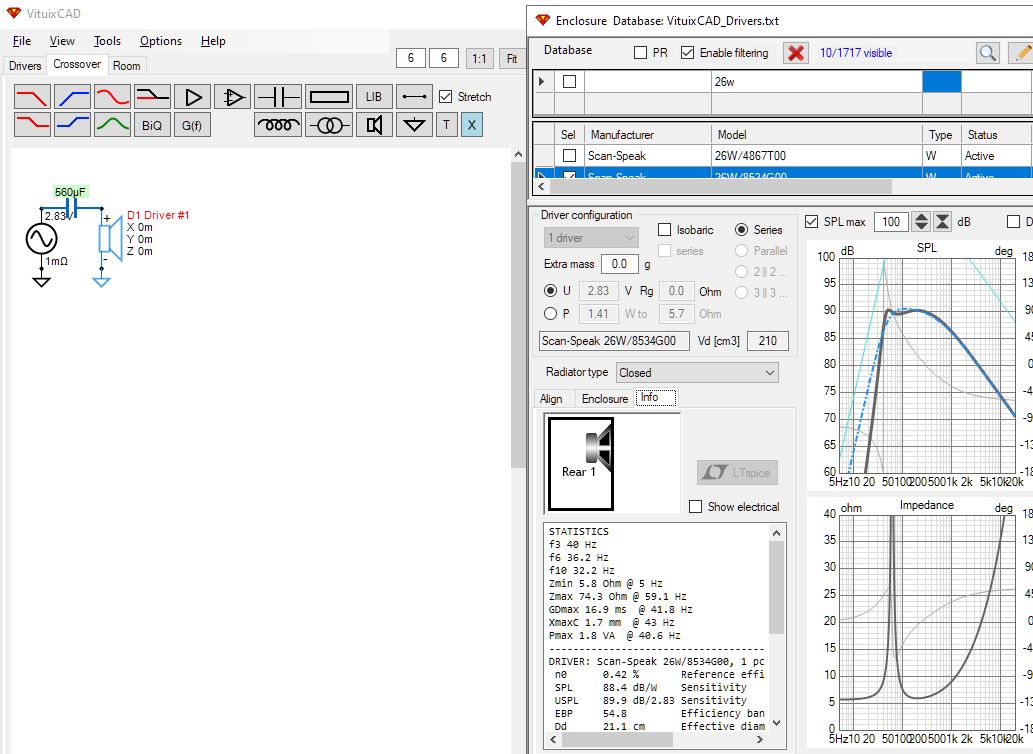Insert a buffer amplifier triangle
1033x754 pixels.
coord(192,97)
